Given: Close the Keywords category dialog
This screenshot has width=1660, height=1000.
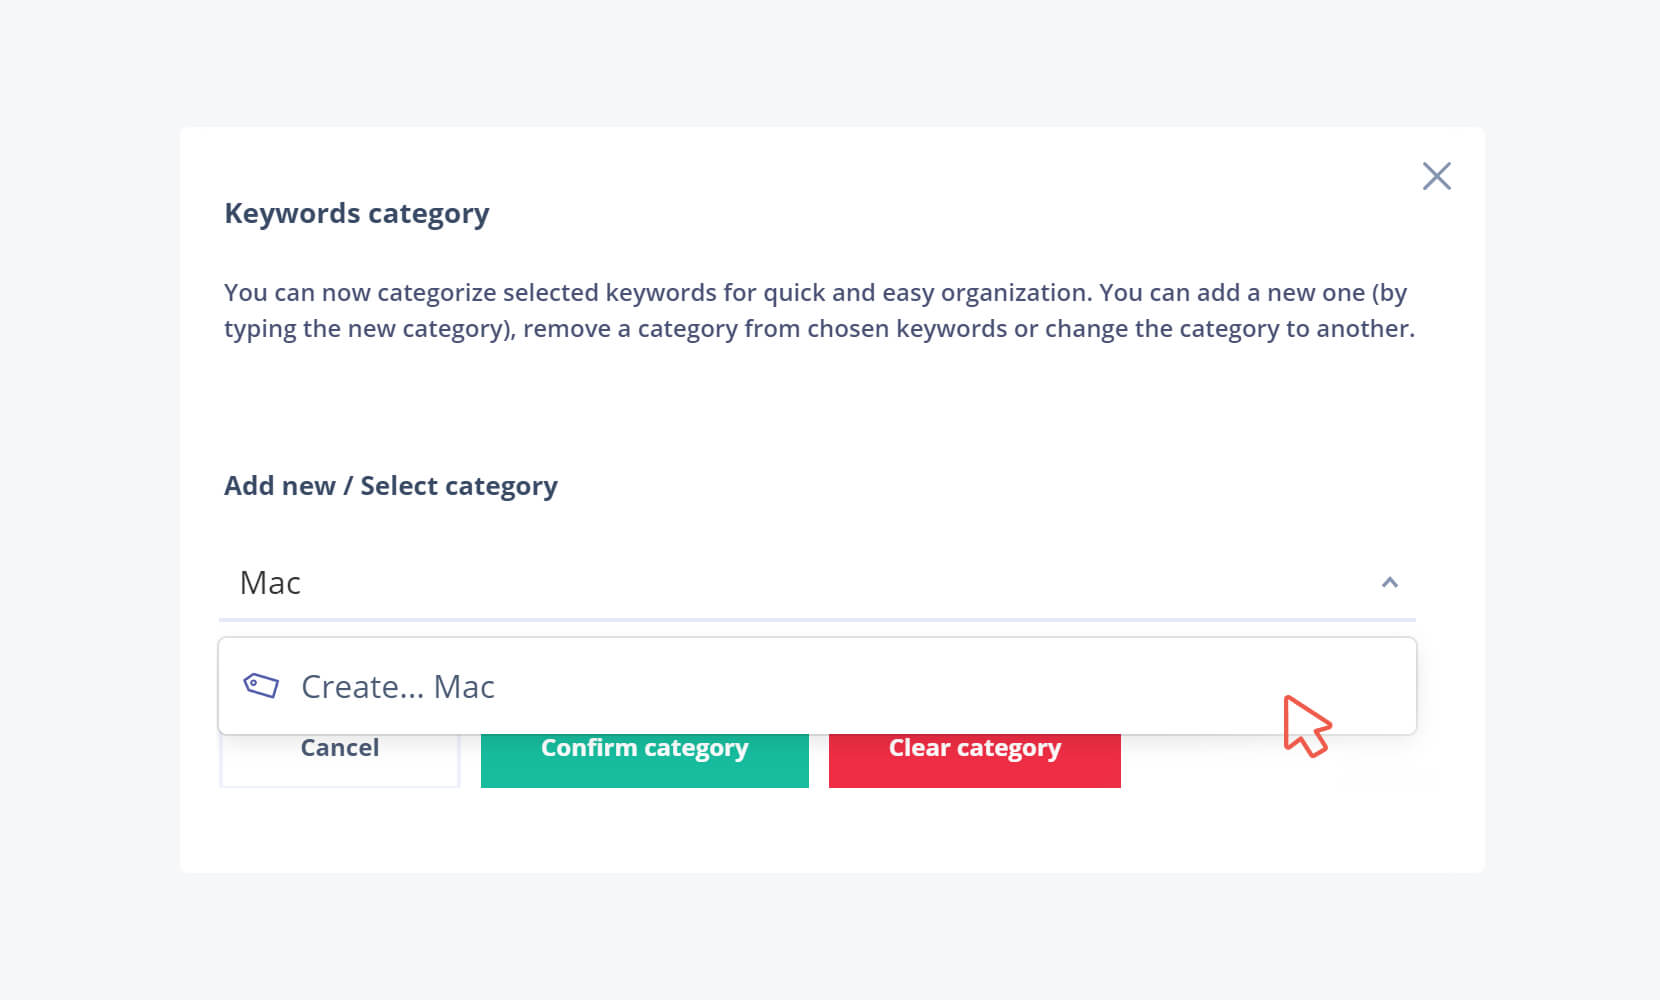Looking at the screenshot, I should (1436, 176).
